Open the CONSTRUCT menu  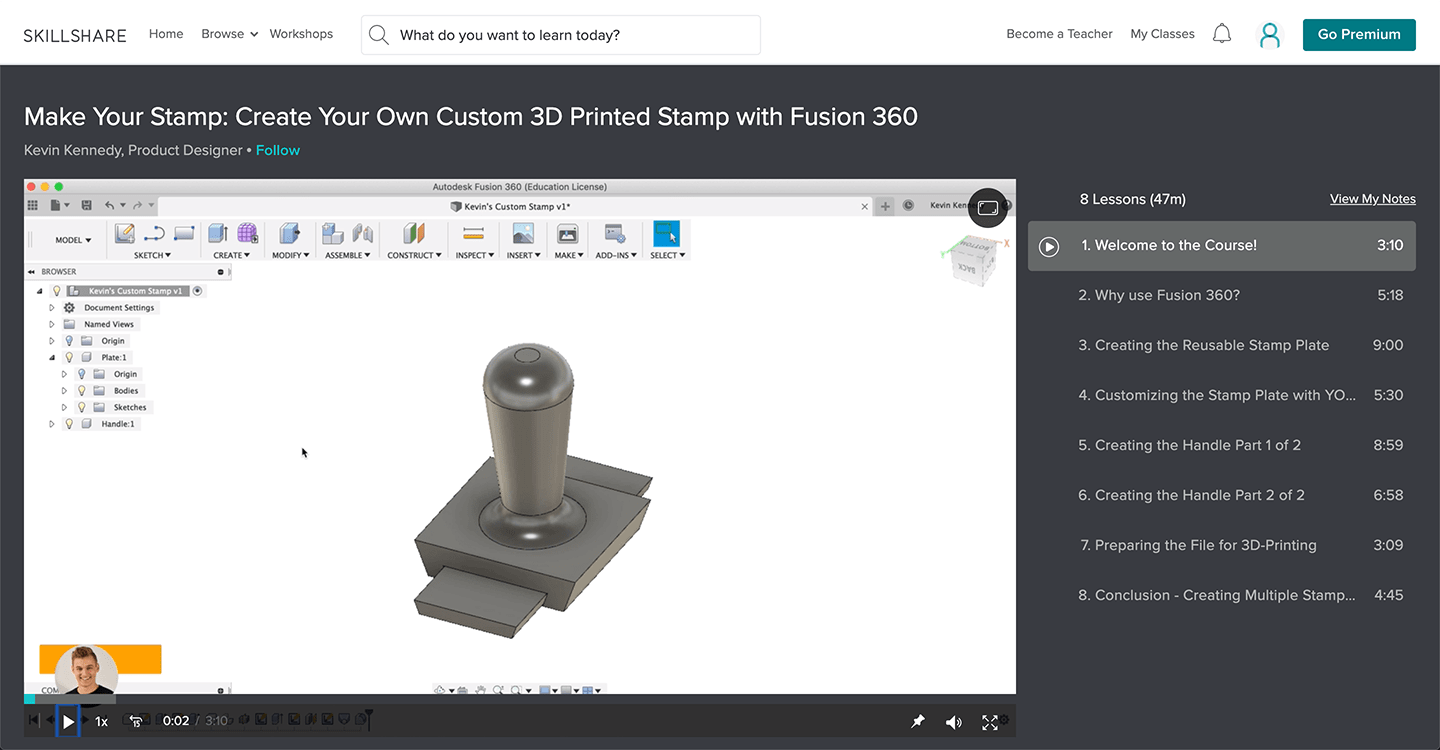(414, 255)
